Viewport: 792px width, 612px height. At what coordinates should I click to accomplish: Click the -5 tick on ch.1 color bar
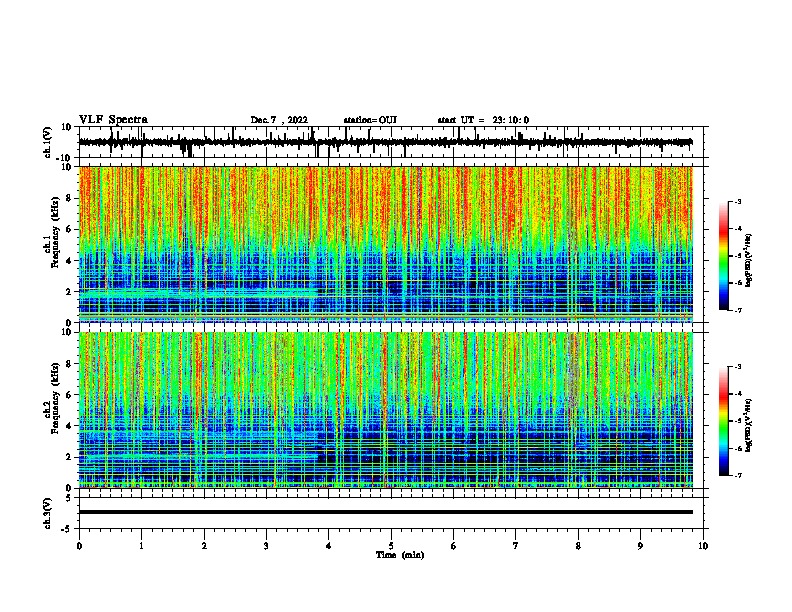(x=737, y=256)
